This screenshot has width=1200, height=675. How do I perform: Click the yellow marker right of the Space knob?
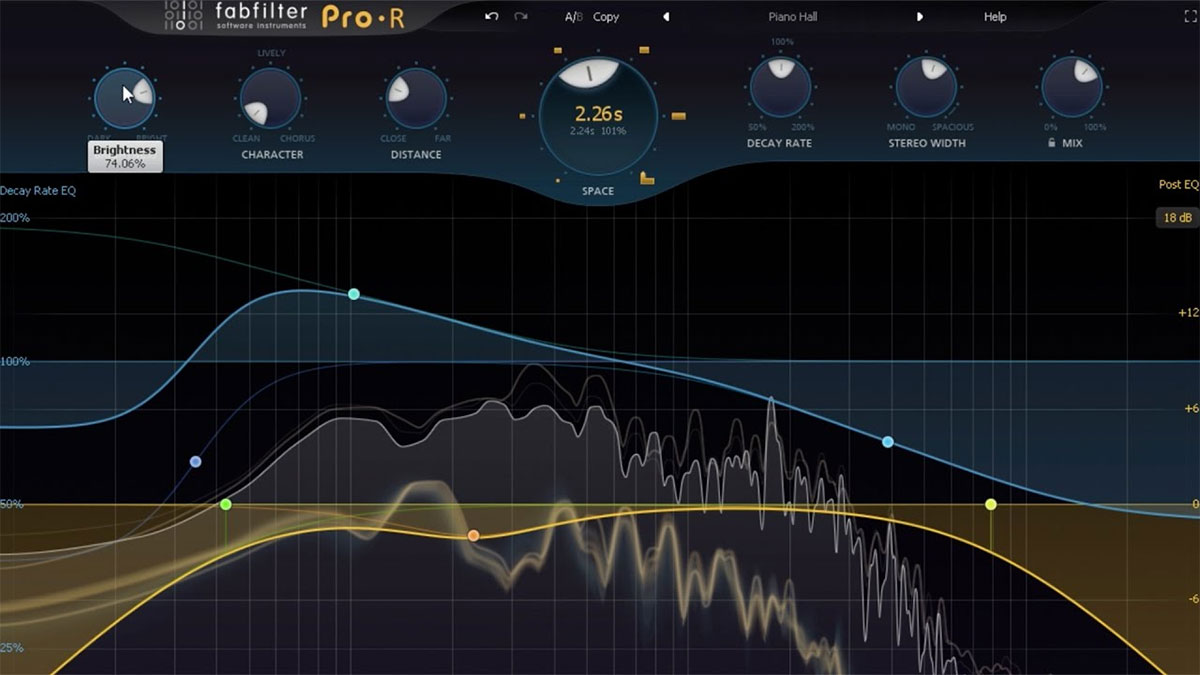tap(679, 117)
